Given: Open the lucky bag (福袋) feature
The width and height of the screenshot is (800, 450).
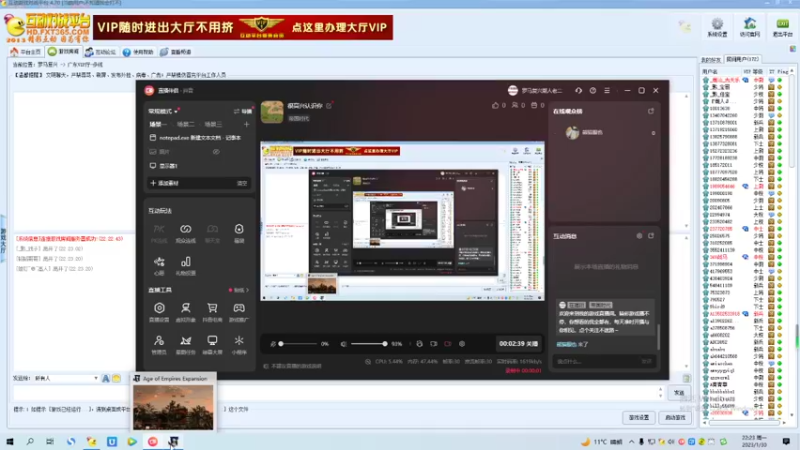Looking at the screenshot, I should pos(239,233).
